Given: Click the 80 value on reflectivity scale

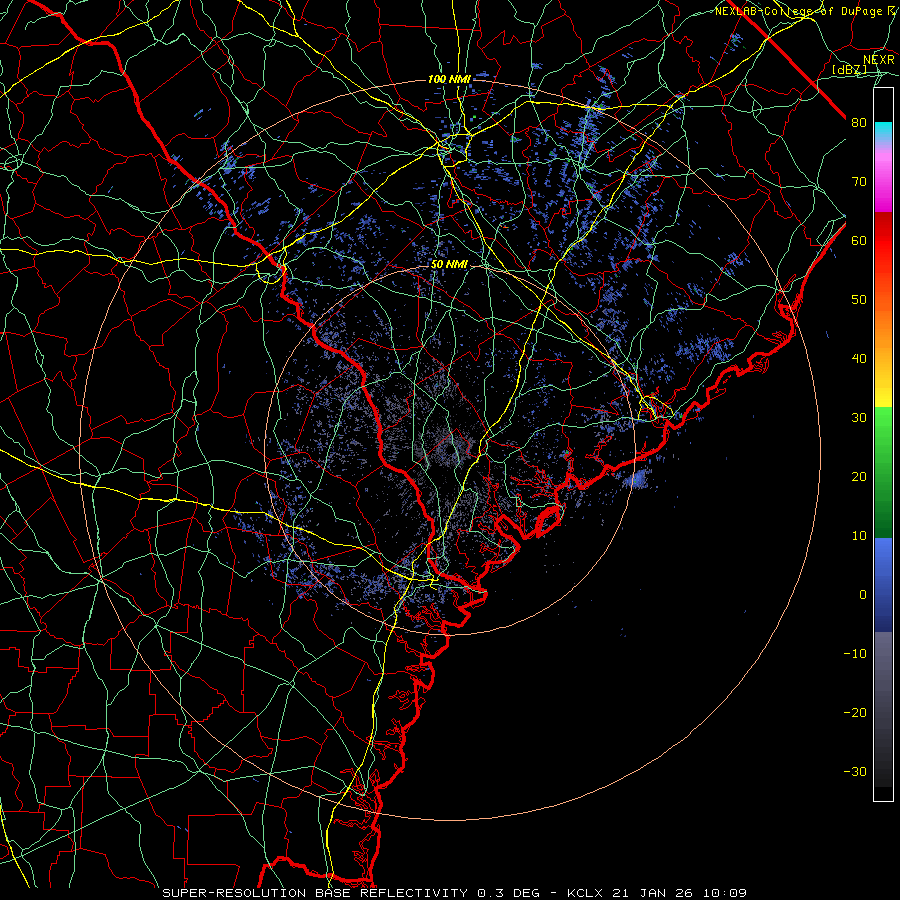Looking at the screenshot, I should [x=859, y=122].
